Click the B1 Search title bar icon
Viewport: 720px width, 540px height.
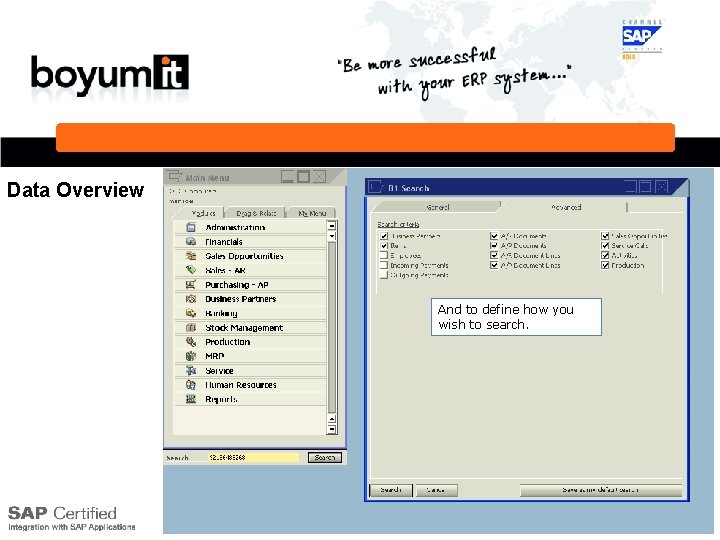point(375,187)
